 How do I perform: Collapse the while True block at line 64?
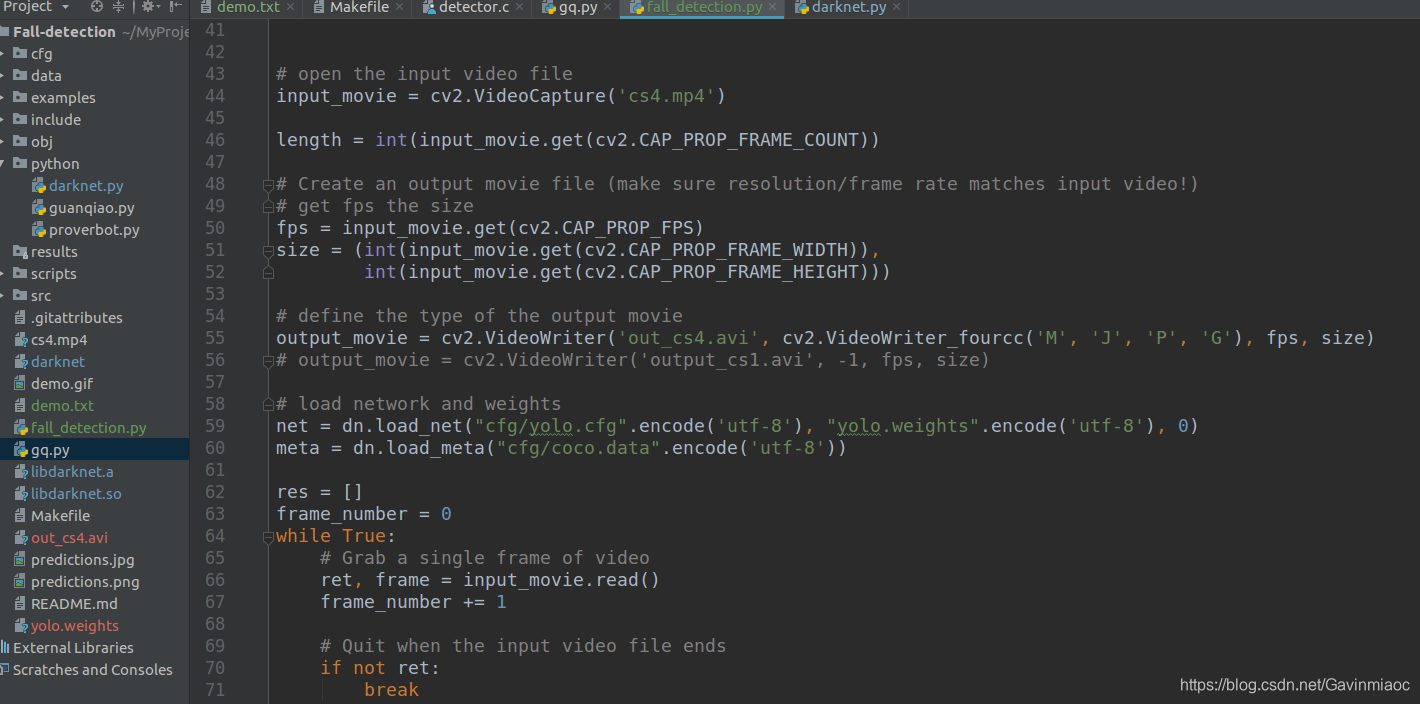268,537
